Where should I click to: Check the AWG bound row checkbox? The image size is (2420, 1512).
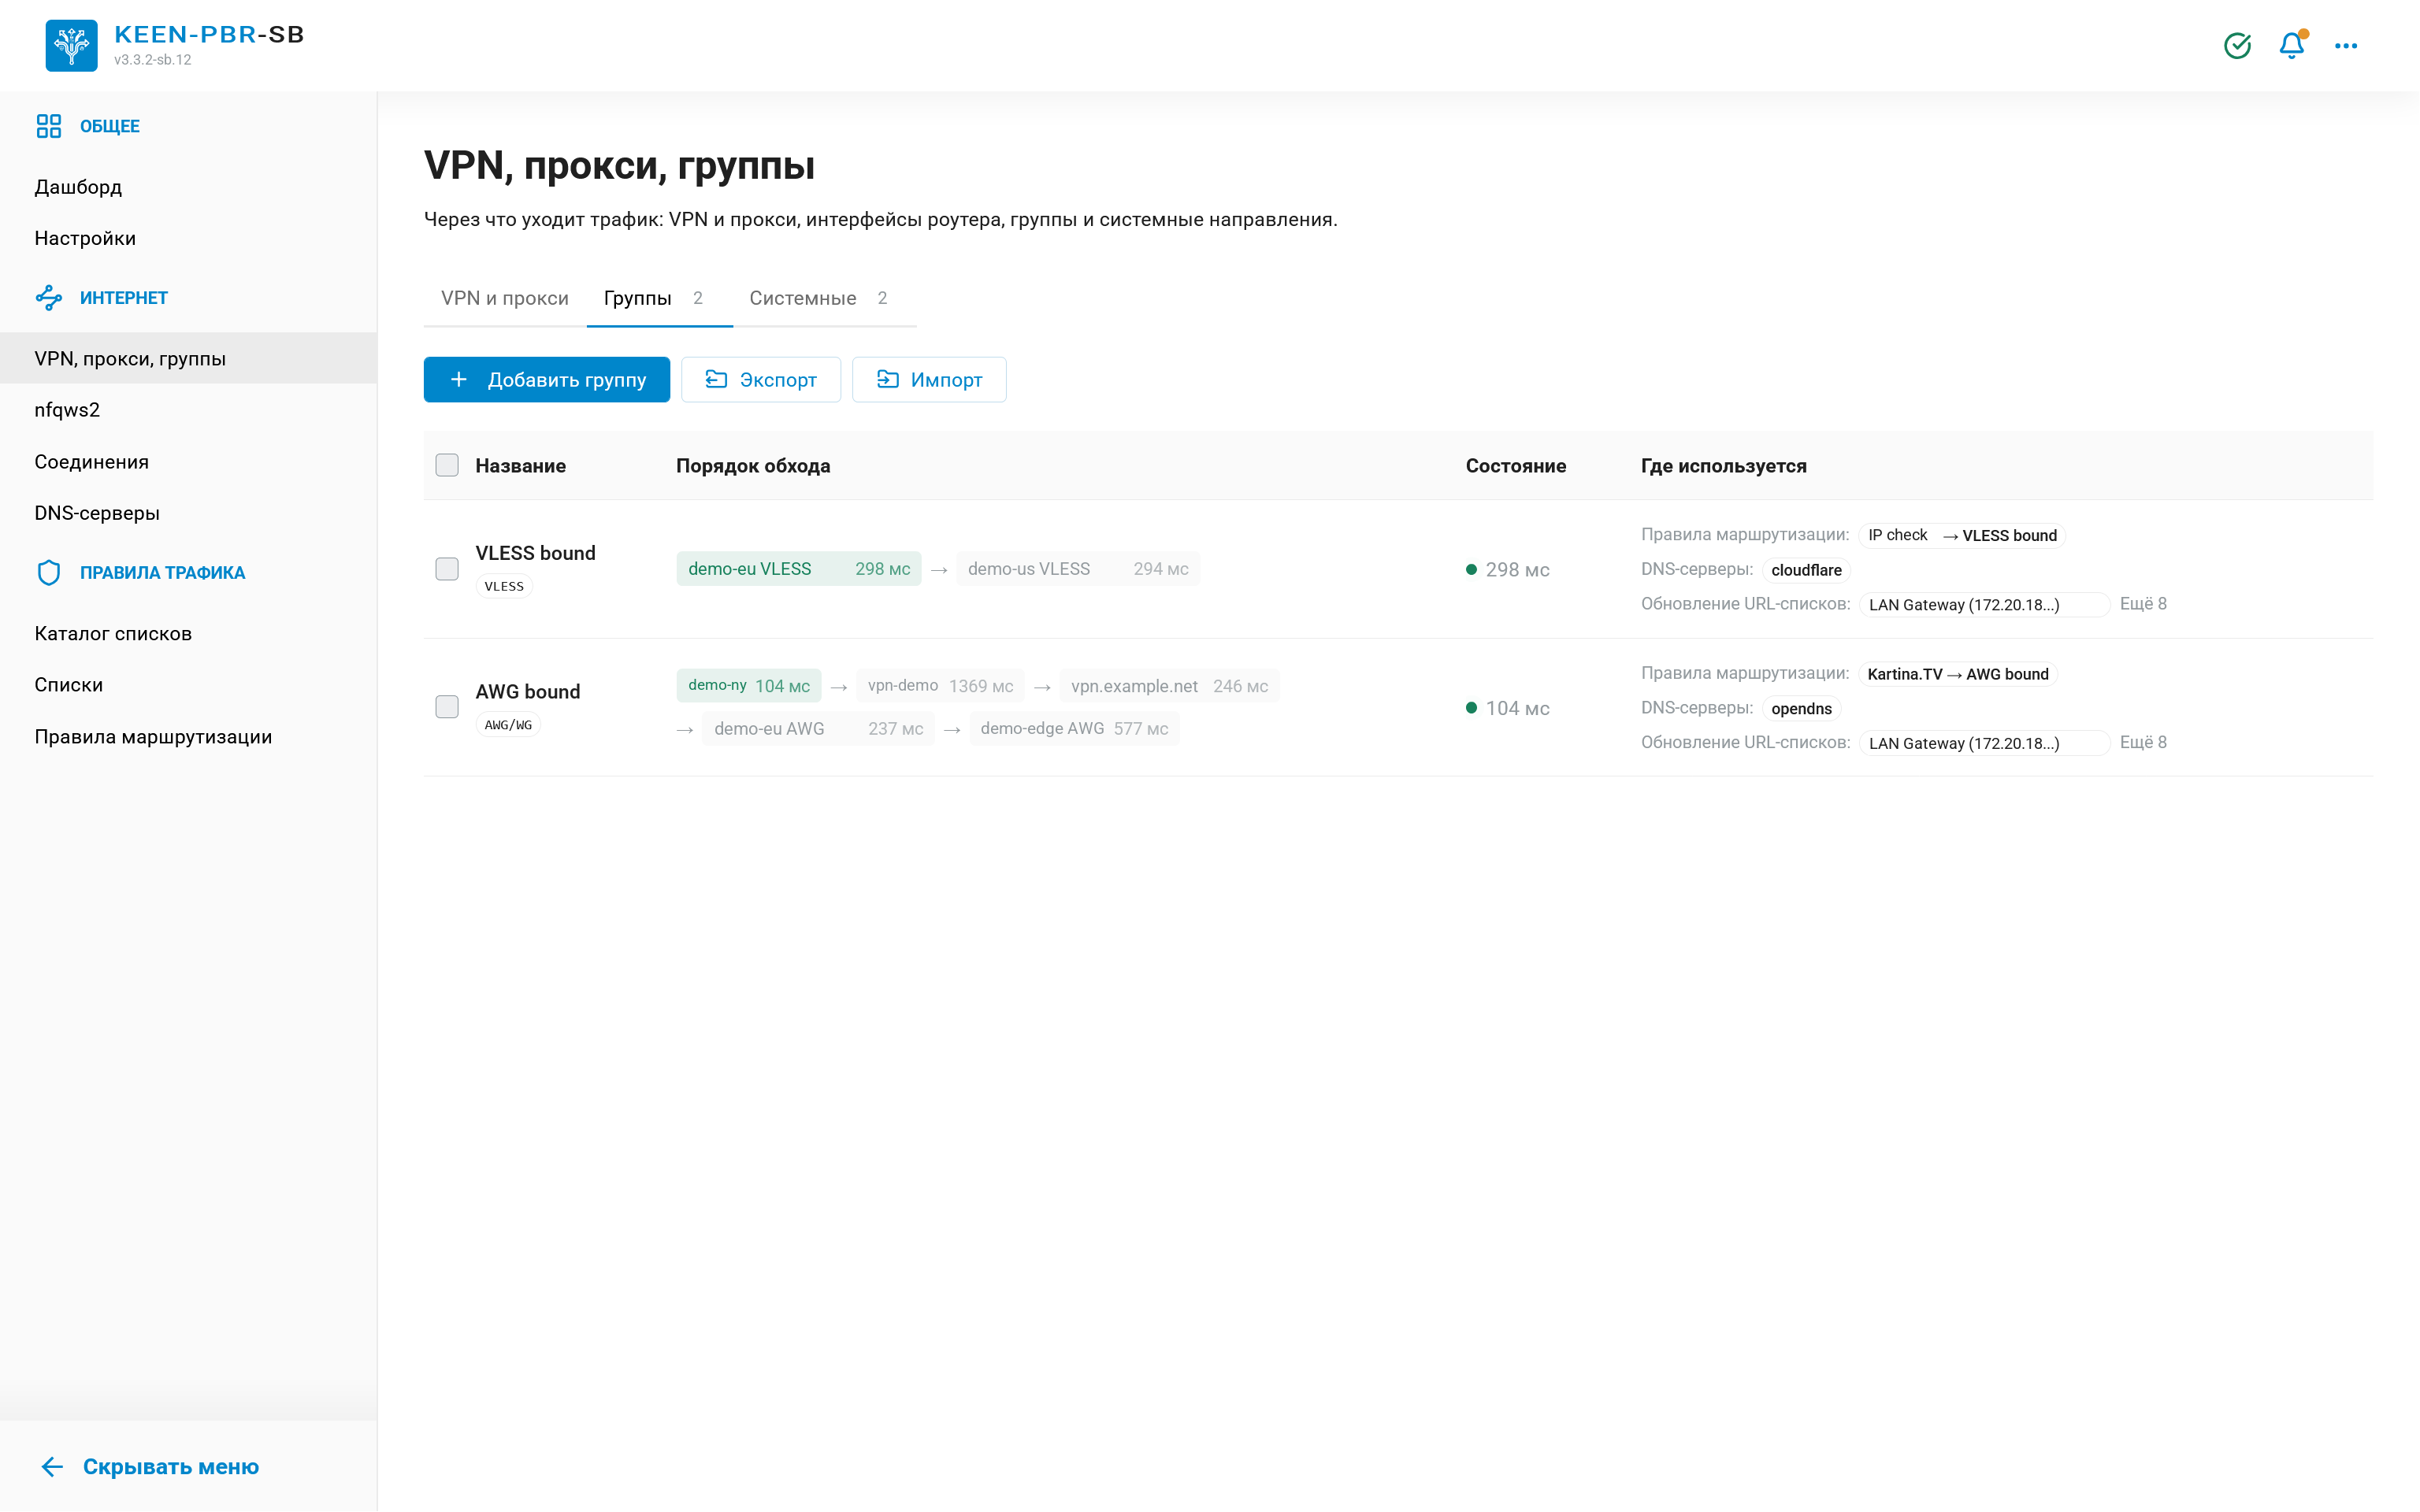tap(447, 707)
